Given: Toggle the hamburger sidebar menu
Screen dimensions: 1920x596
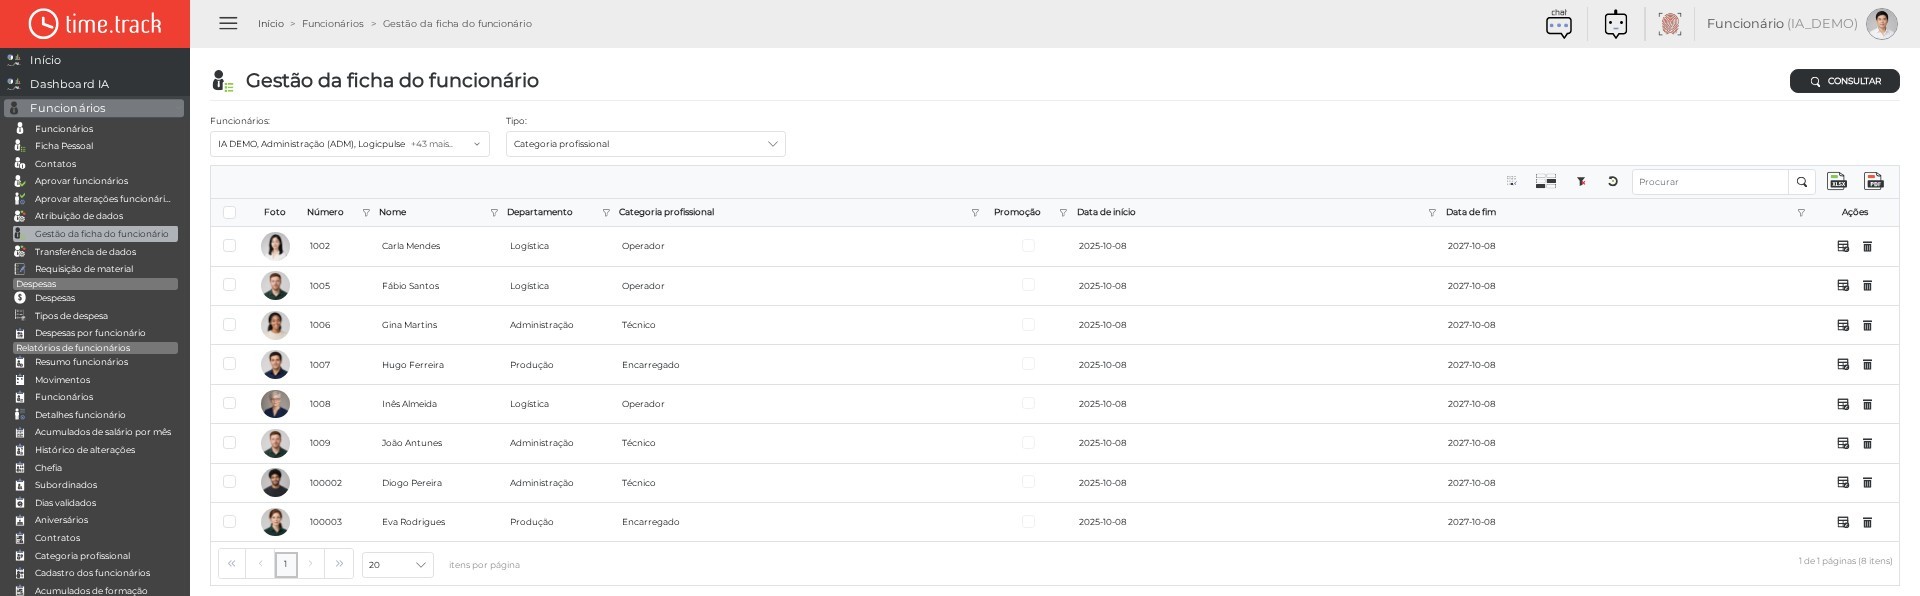Looking at the screenshot, I should (x=228, y=23).
